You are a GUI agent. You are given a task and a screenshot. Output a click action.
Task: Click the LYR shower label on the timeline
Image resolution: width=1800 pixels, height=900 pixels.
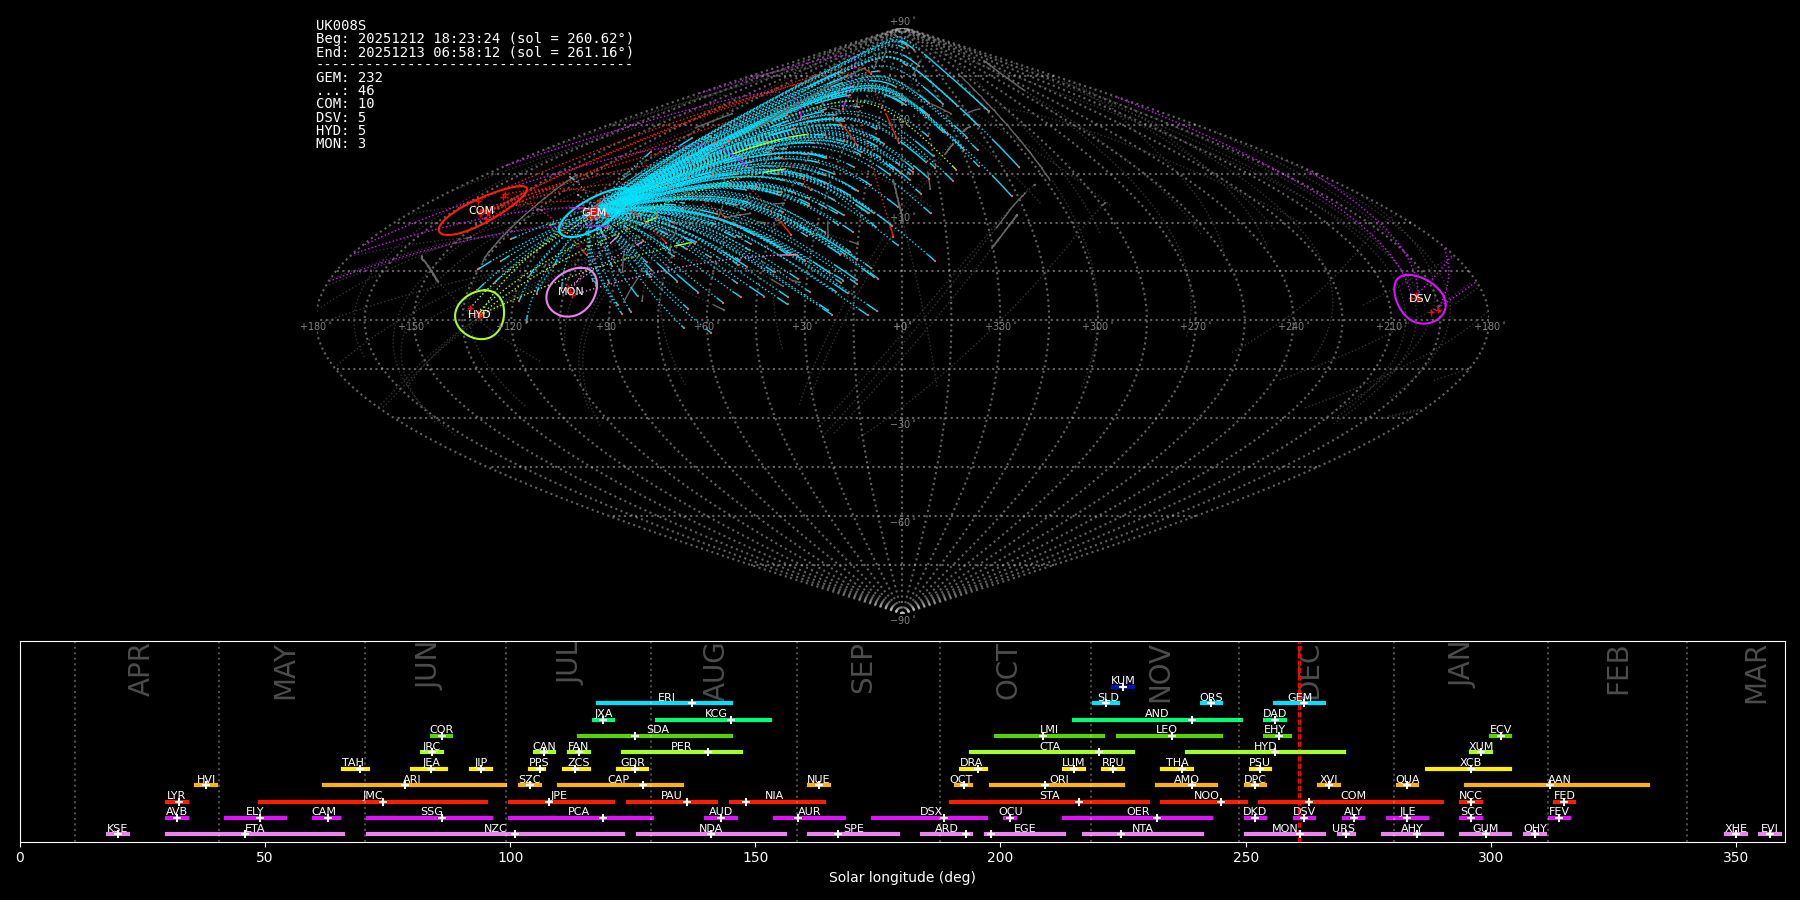pos(176,796)
